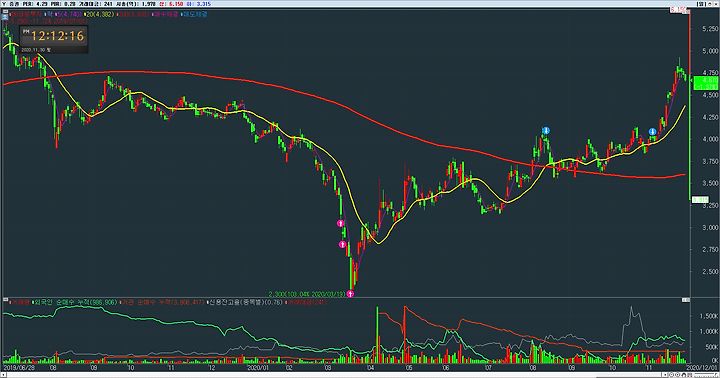Click the 3,315 low price tag on axis
Screen dimensions: 720x378
(x=700, y=200)
